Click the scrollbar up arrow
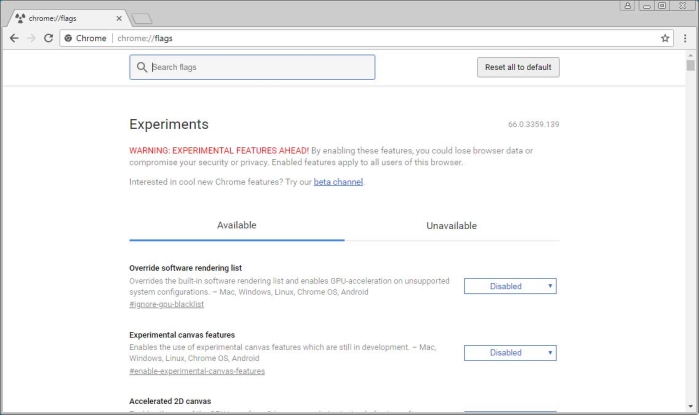This screenshot has height=415, width=699. point(691,55)
